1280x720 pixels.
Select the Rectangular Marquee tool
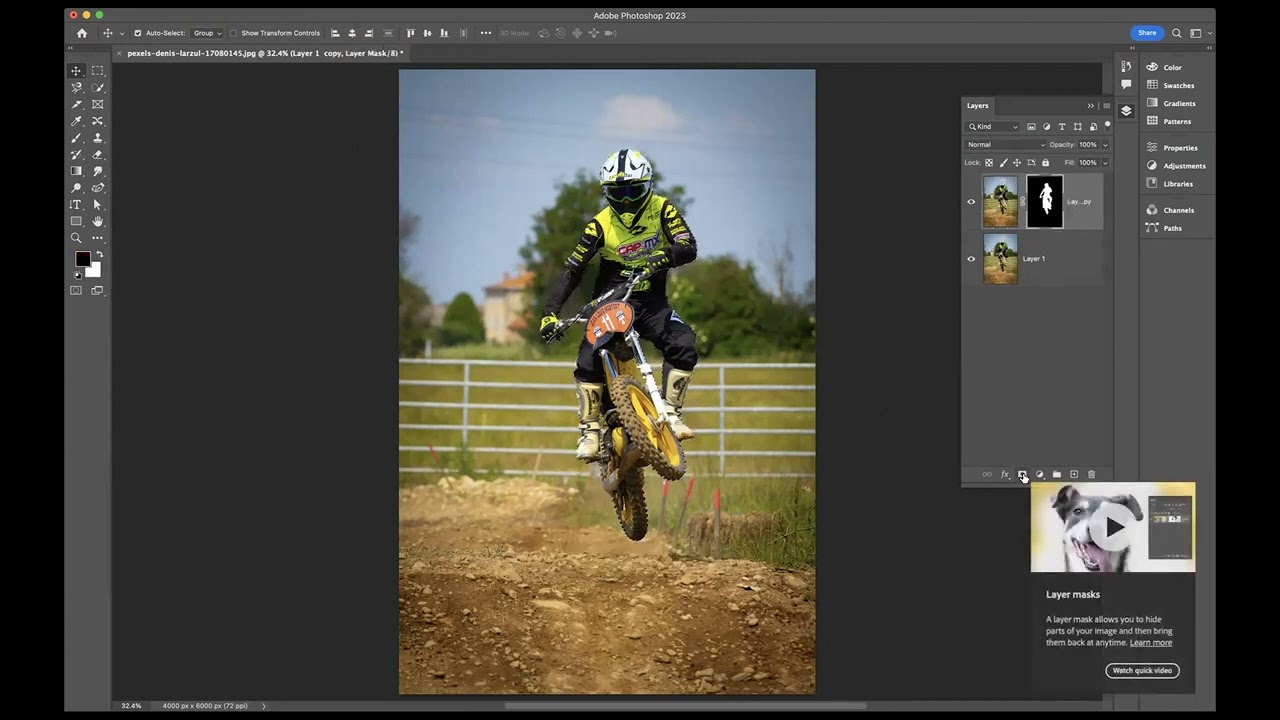[x=97, y=71]
